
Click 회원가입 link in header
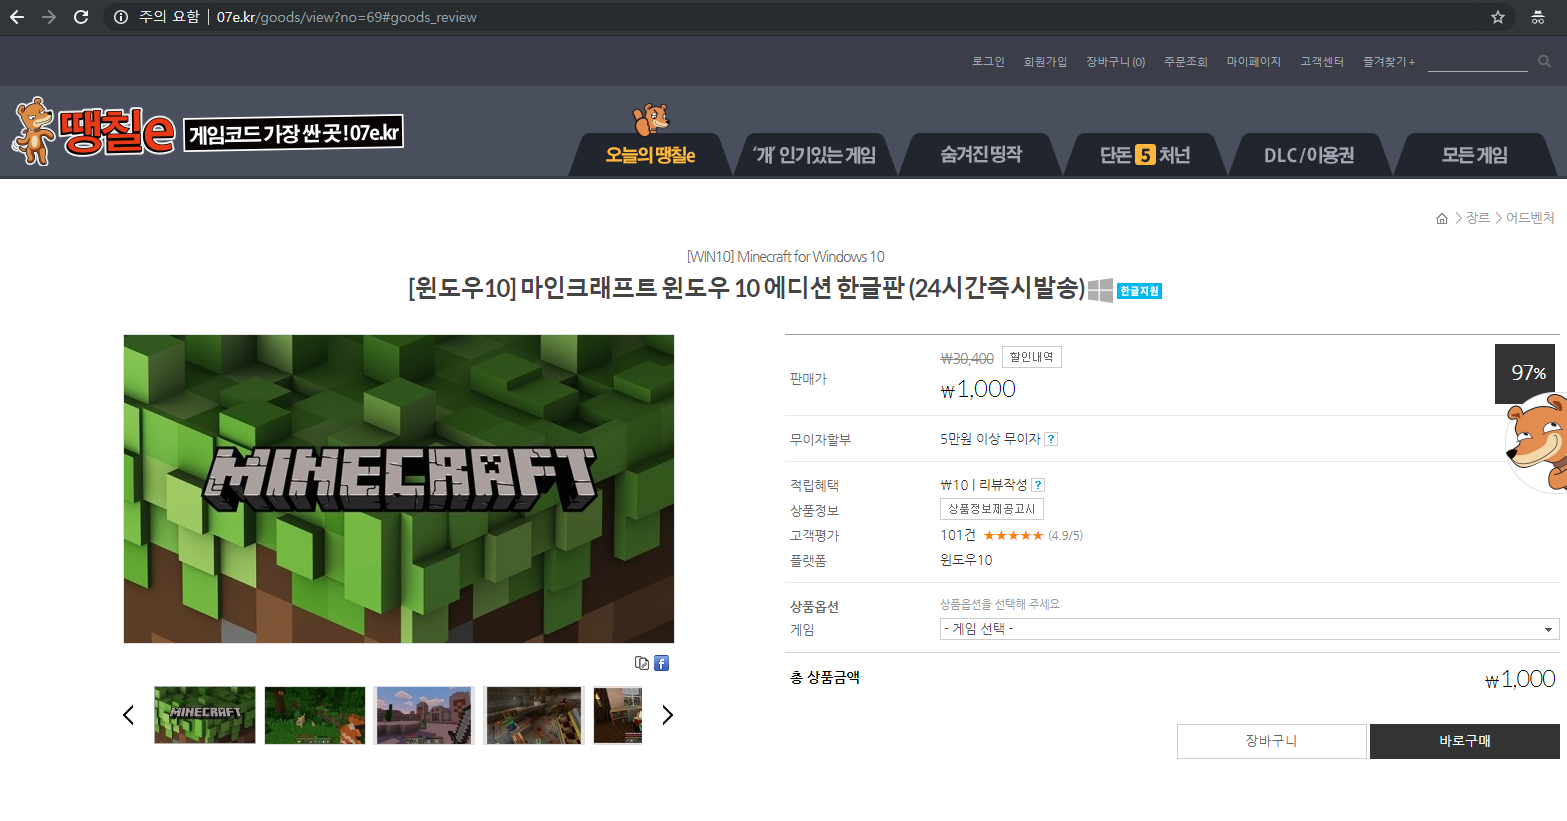(1045, 62)
